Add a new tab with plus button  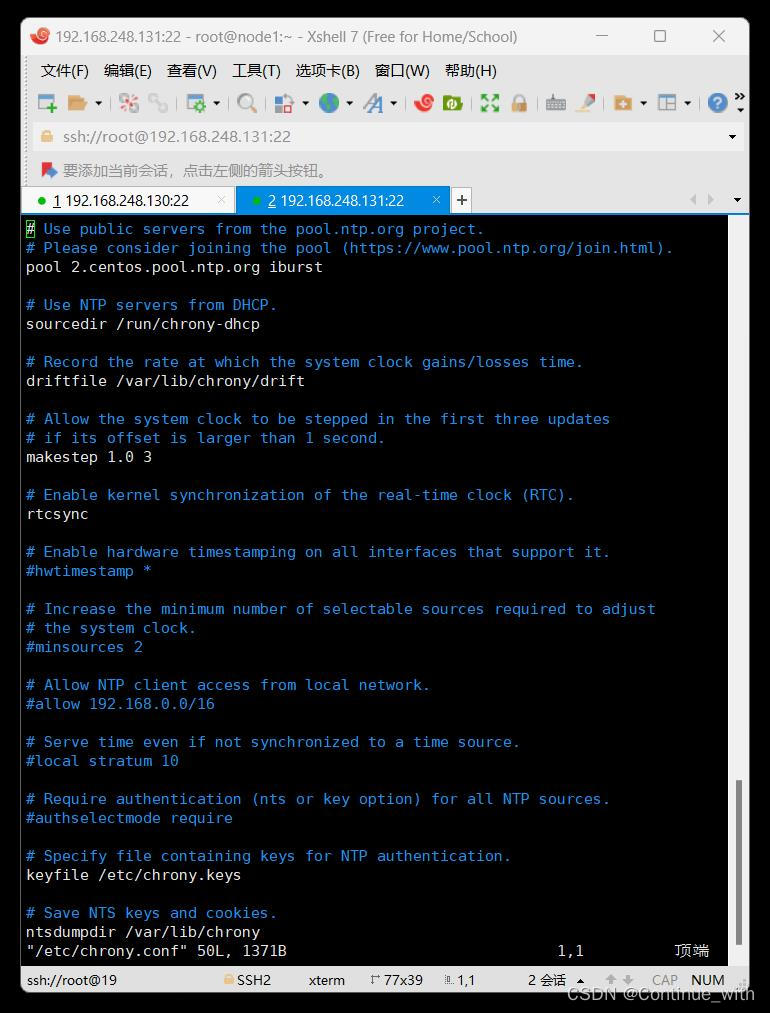coord(461,200)
